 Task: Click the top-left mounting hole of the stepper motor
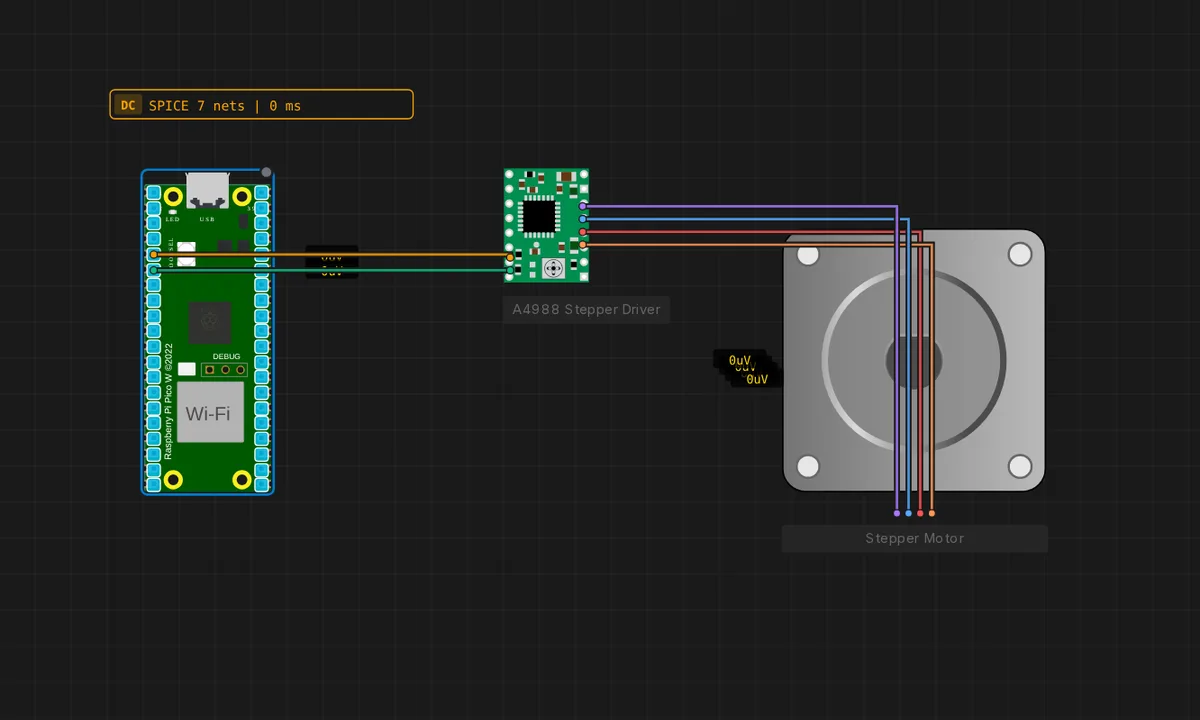[808, 254]
